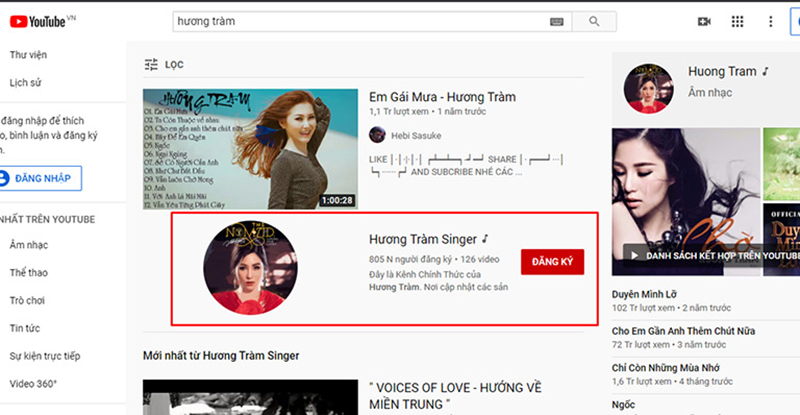
Task: Open the LỌC filter label
Action: (174, 65)
